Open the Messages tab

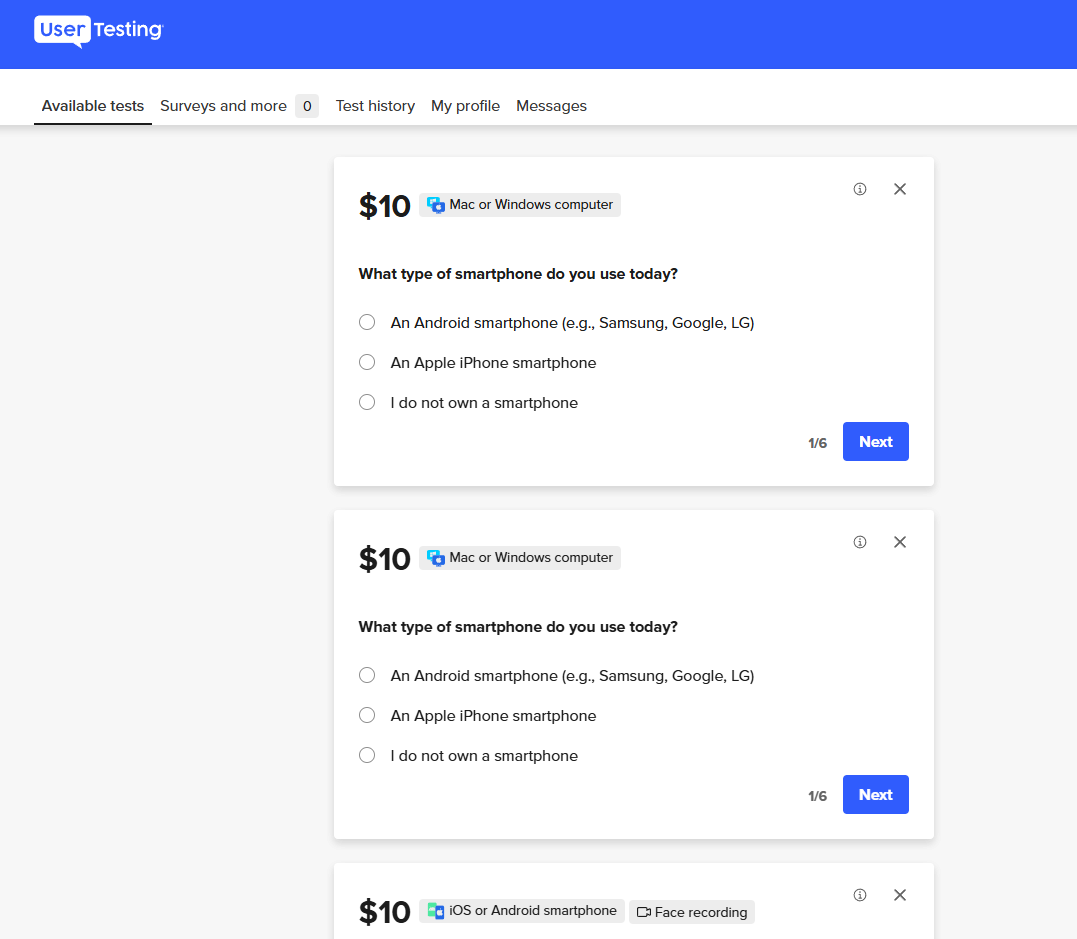(551, 106)
